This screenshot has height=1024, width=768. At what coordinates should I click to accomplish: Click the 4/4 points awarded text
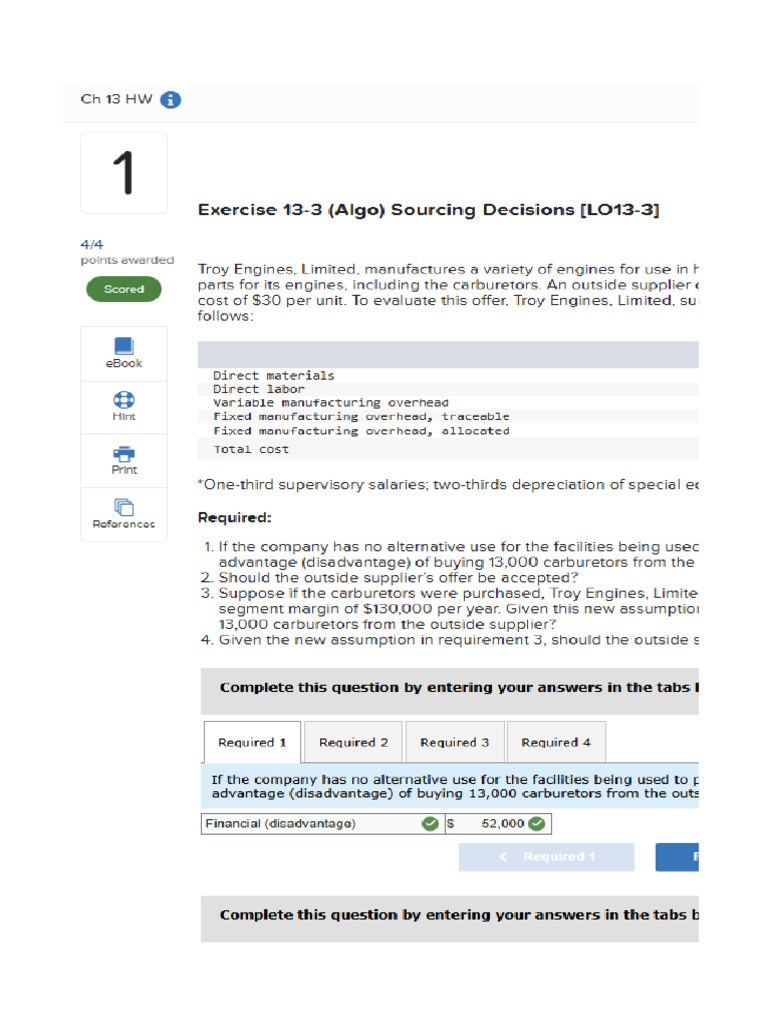tap(127, 252)
